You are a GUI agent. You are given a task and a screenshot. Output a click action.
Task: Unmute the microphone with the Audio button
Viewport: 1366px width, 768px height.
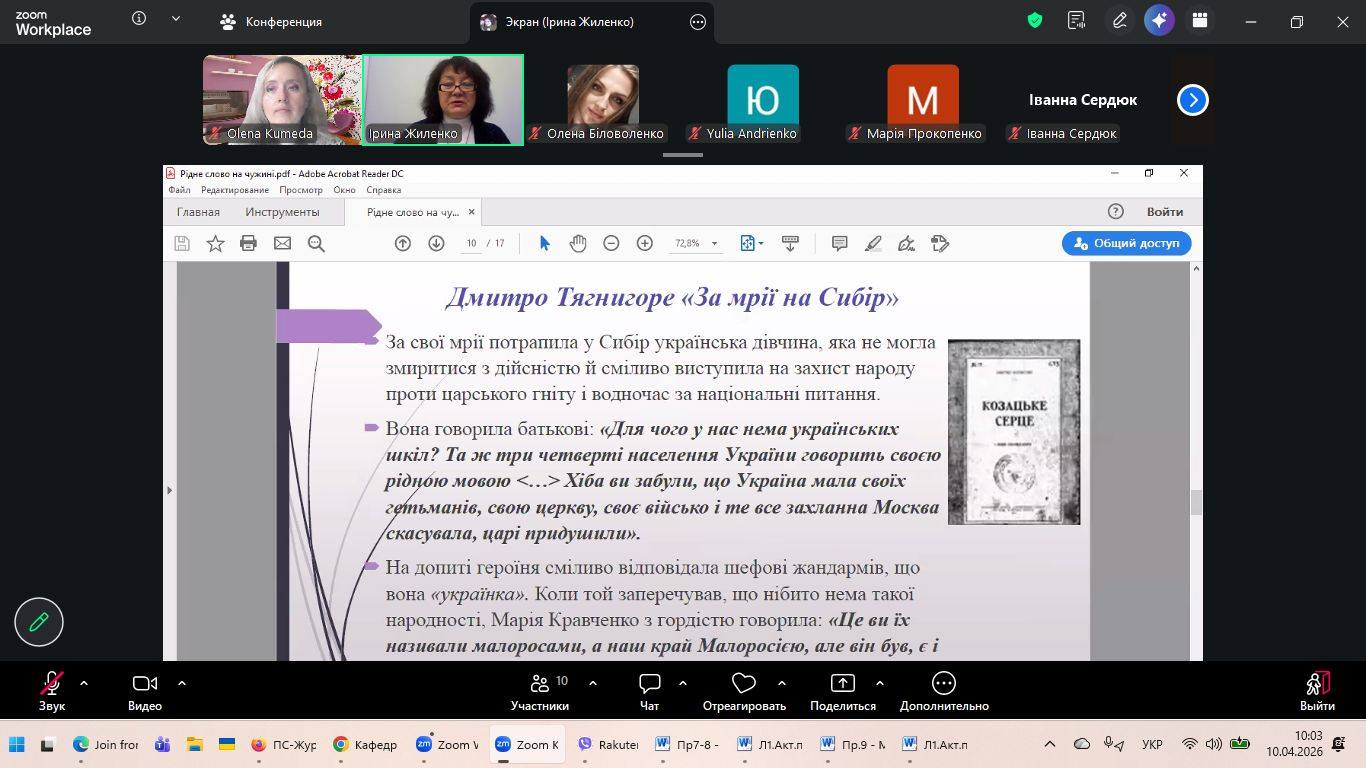click(51, 691)
